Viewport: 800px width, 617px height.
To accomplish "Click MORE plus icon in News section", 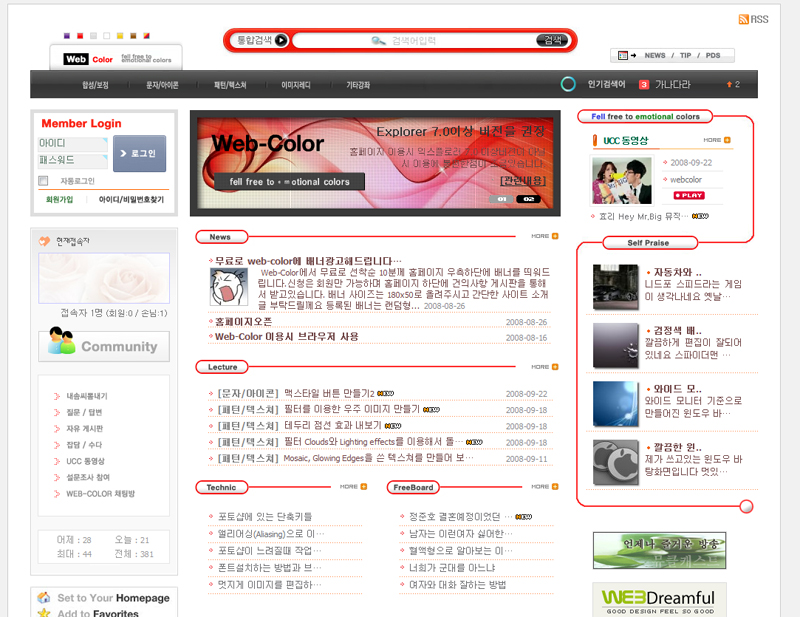I will pyautogui.click(x=555, y=236).
